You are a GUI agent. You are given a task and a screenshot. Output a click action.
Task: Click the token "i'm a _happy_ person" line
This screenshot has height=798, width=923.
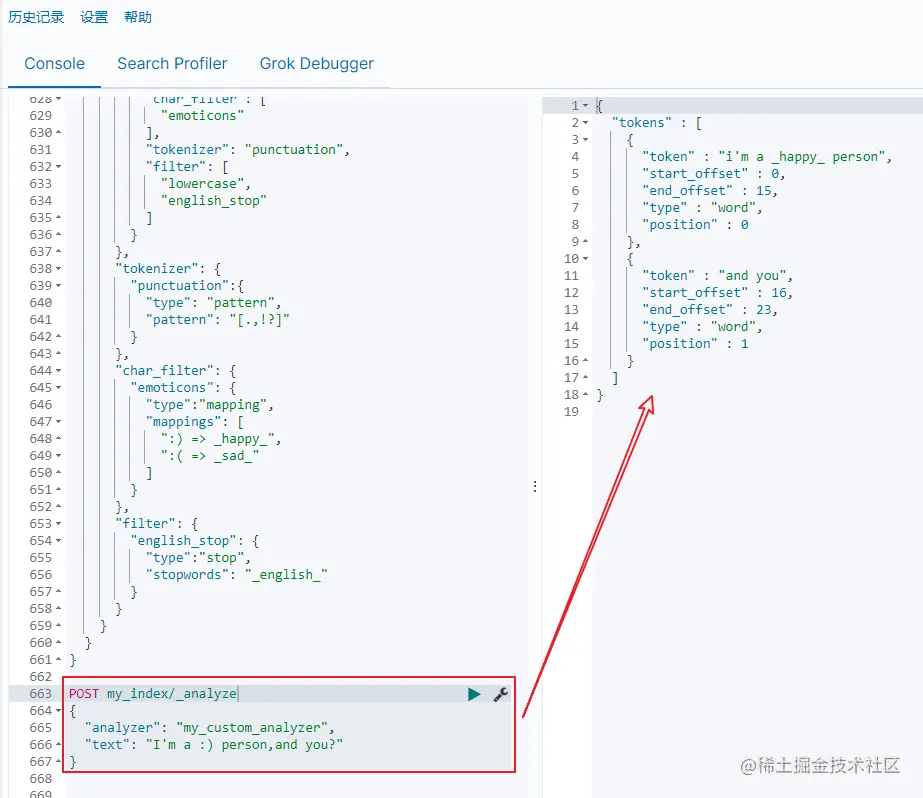point(767,157)
